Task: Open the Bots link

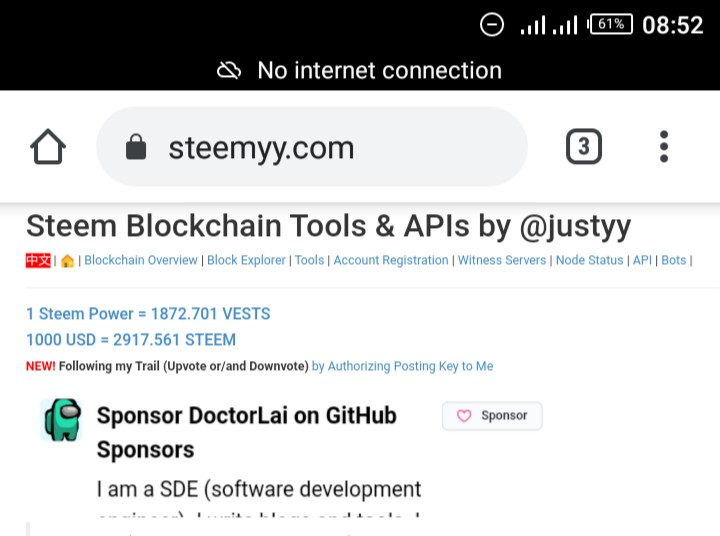Action: pyautogui.click(x=674, y=260)
